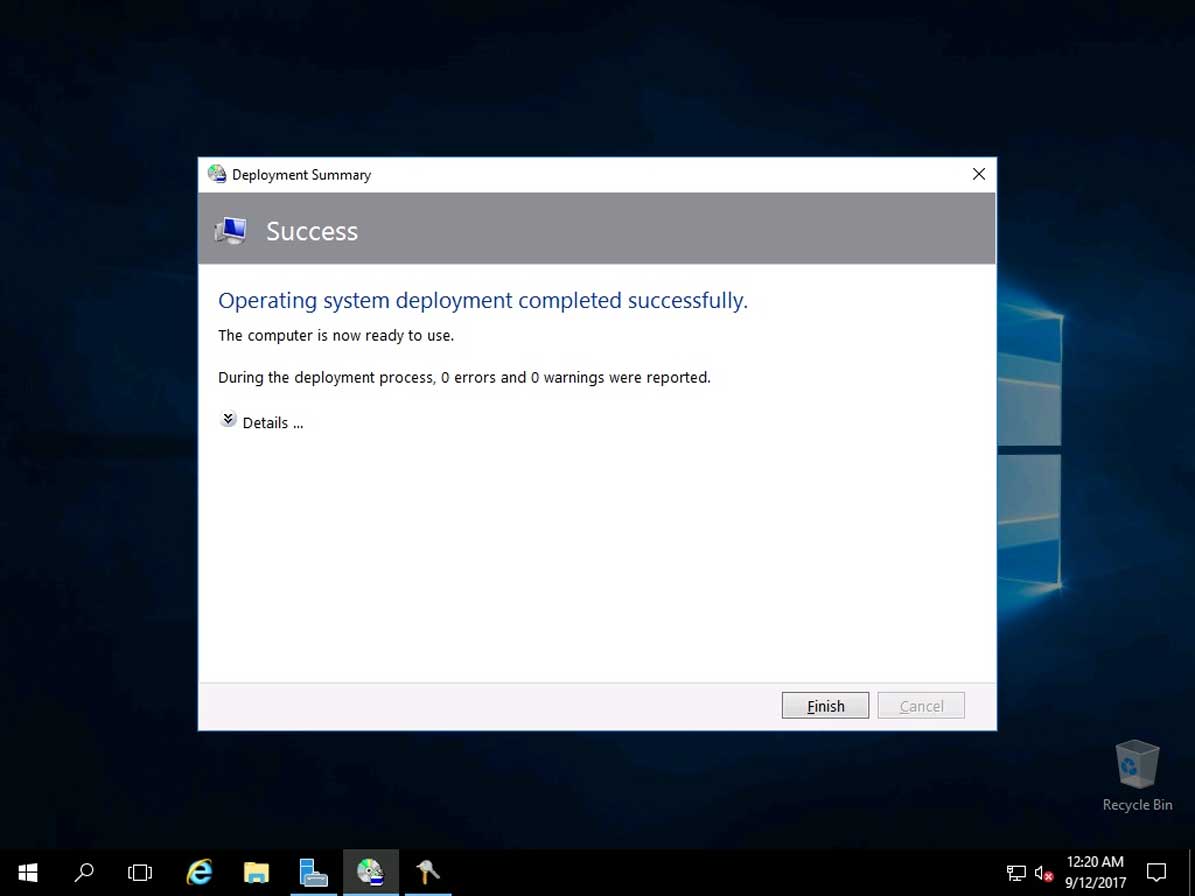Open the Windows Start menu
Viewport: 1195px width, 896px height.
tap(28, 872)
